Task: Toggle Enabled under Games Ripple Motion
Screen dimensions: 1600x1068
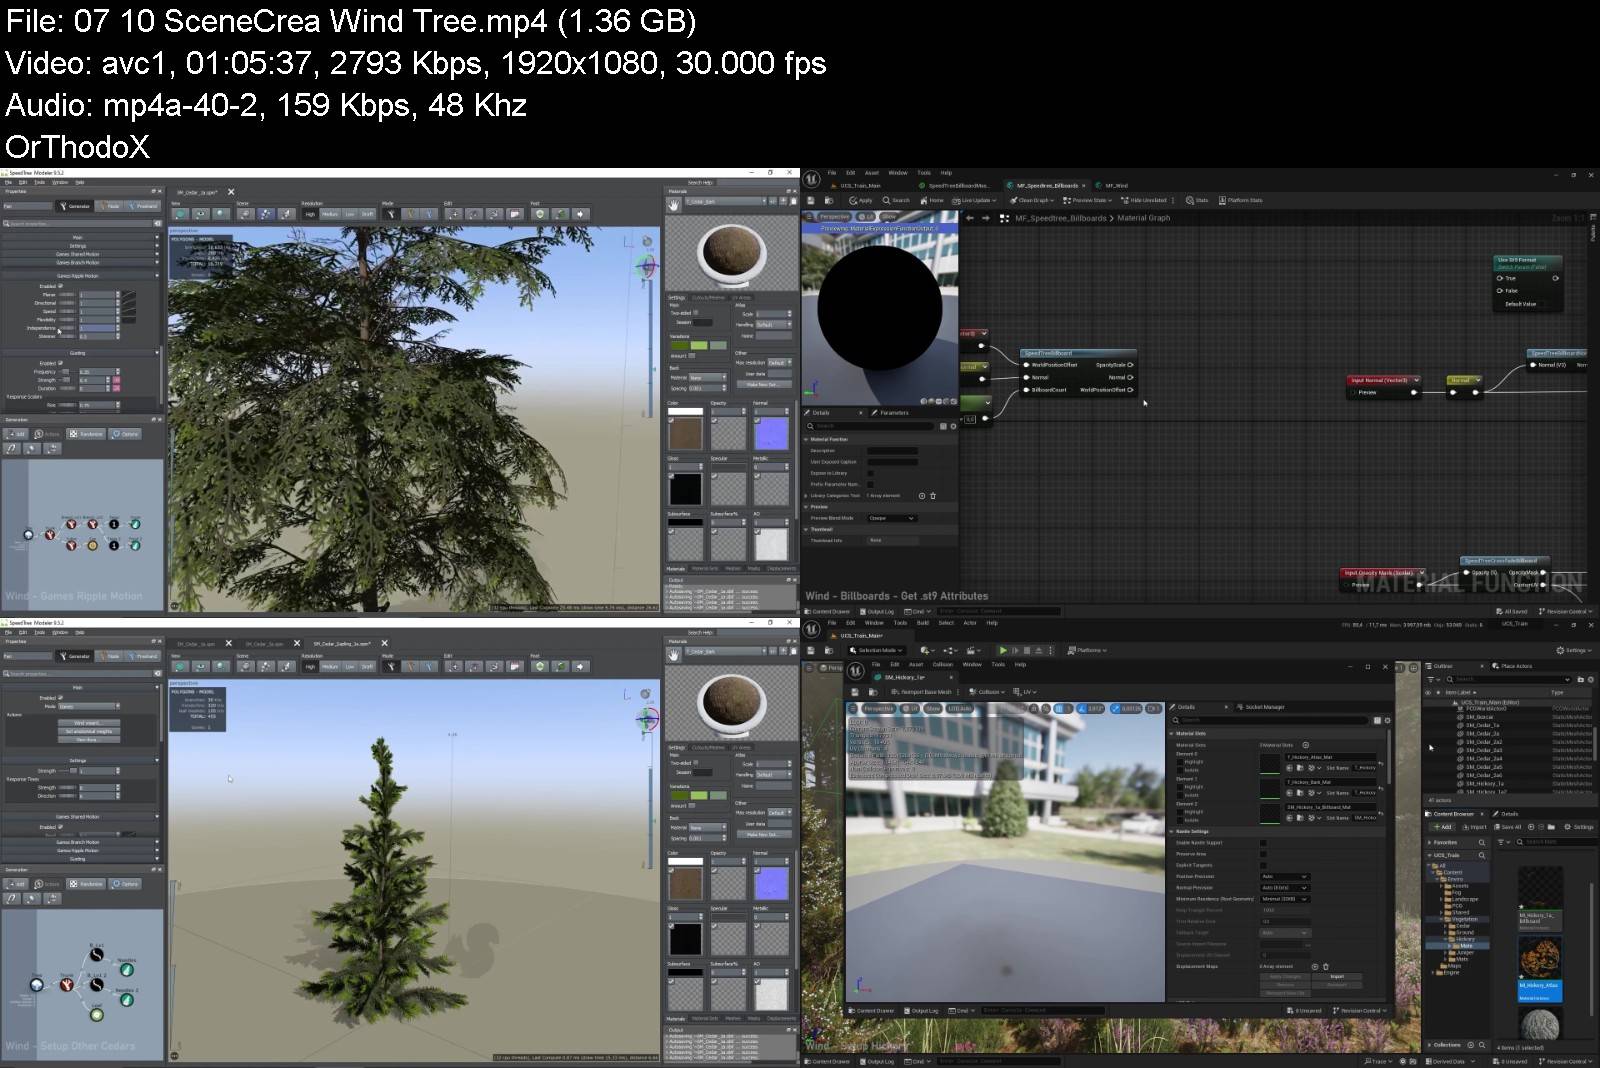Action: click(x=60, y=286)
